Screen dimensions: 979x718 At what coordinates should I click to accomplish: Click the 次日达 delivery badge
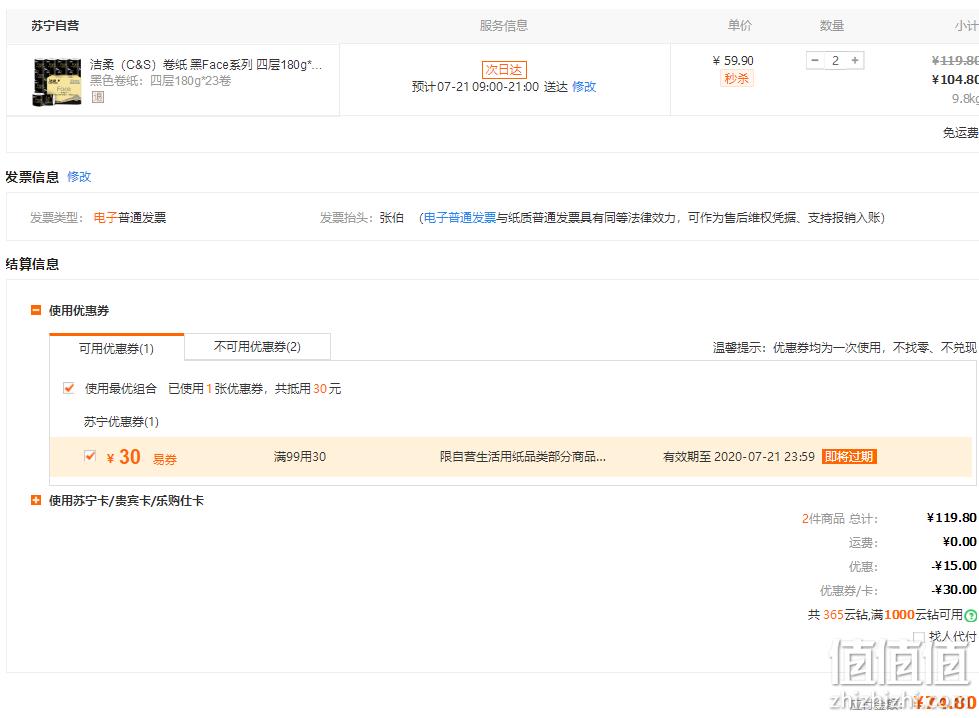[504, 69]
